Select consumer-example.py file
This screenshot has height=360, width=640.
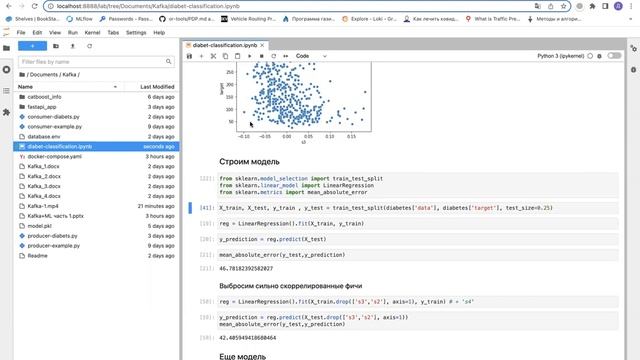coord(96,127)
